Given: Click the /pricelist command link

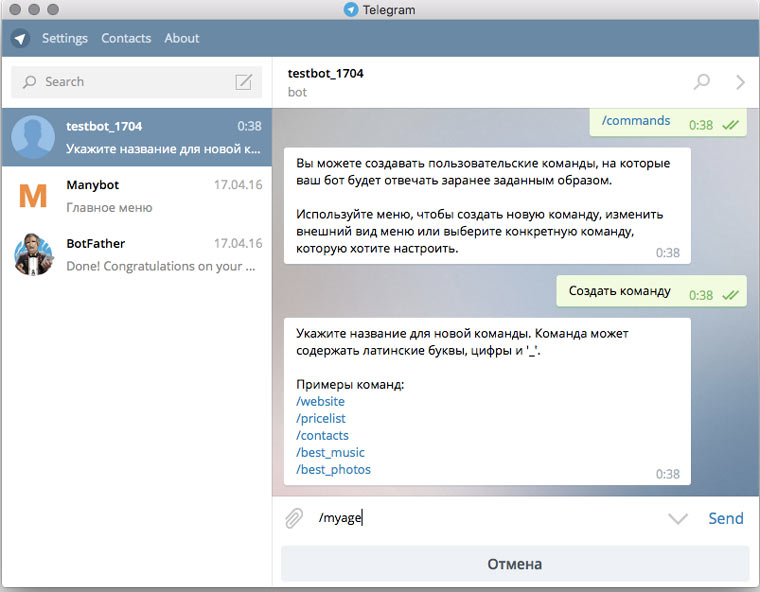Looking at the screenshot, I should [x=321, y=418].
